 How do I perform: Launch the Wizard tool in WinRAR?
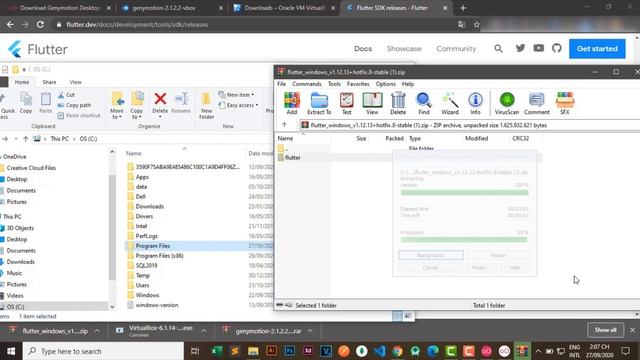pos(450,103)
